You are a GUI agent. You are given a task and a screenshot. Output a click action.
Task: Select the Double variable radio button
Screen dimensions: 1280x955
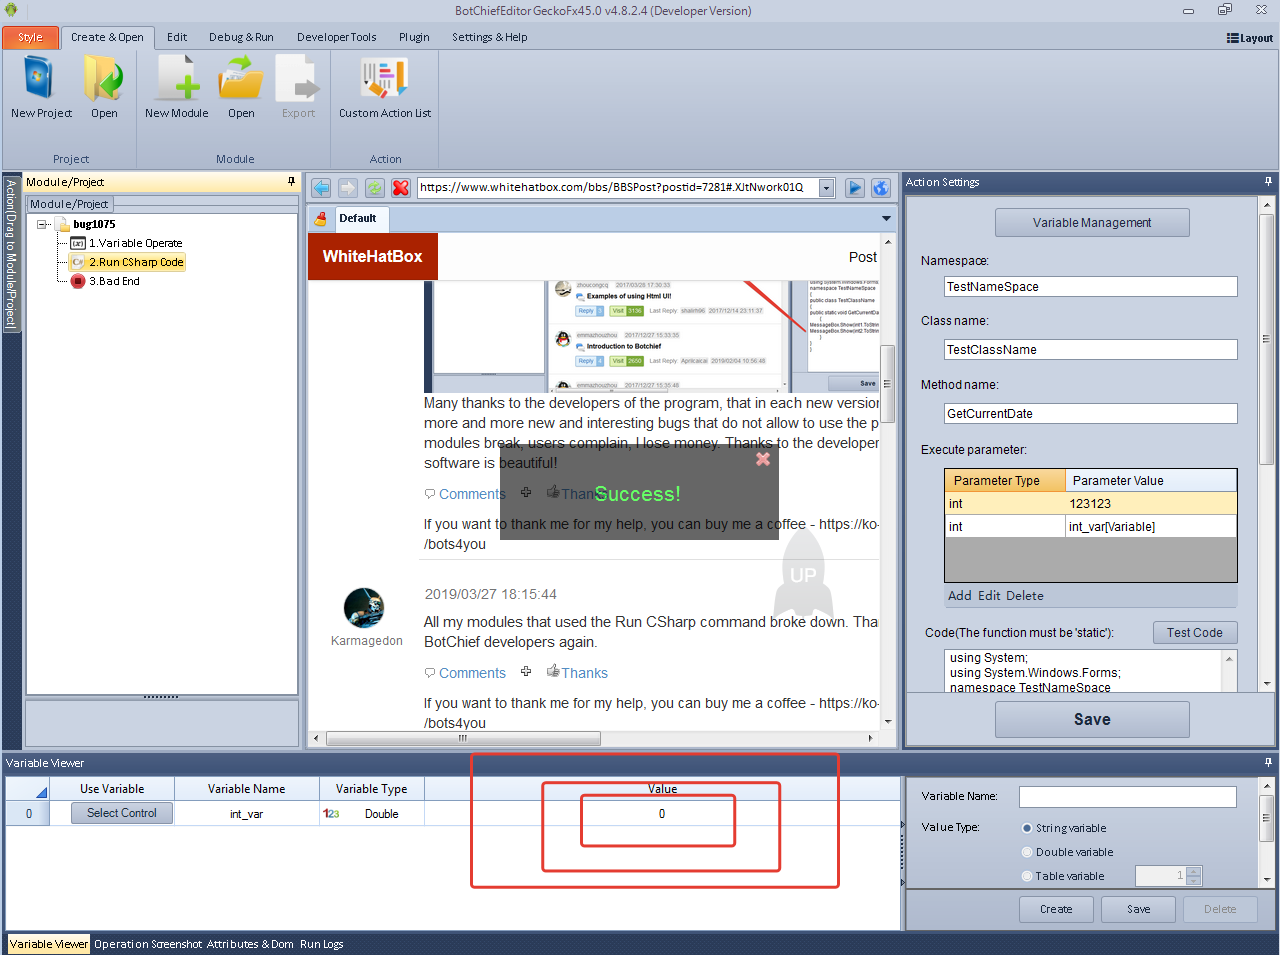(1027, 852)
